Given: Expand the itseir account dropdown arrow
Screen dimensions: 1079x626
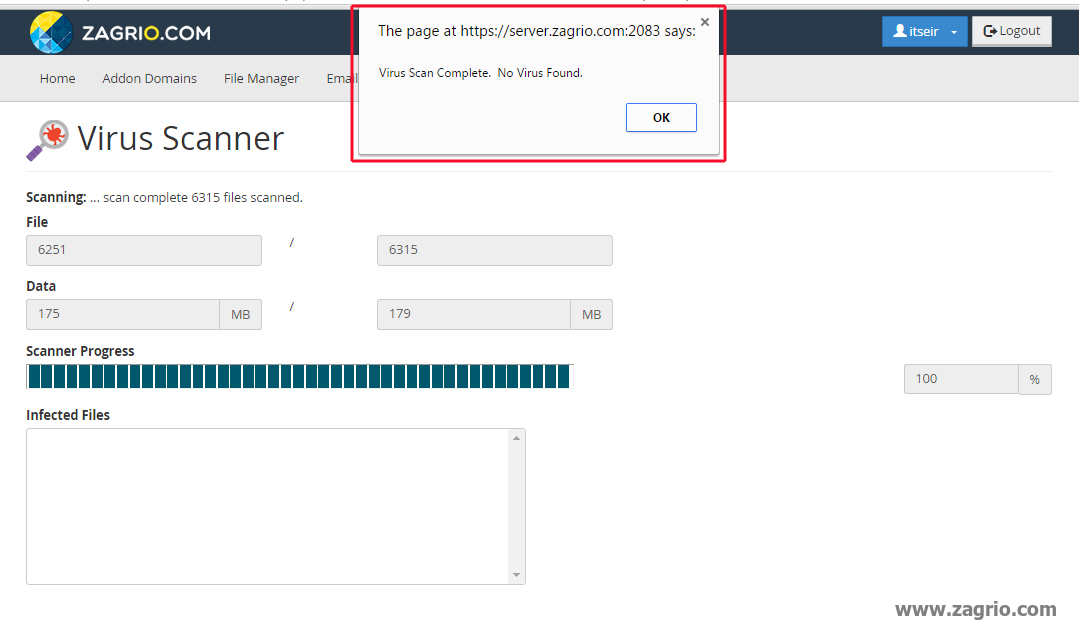Looking at the screenshot, I should coord(954,32).
